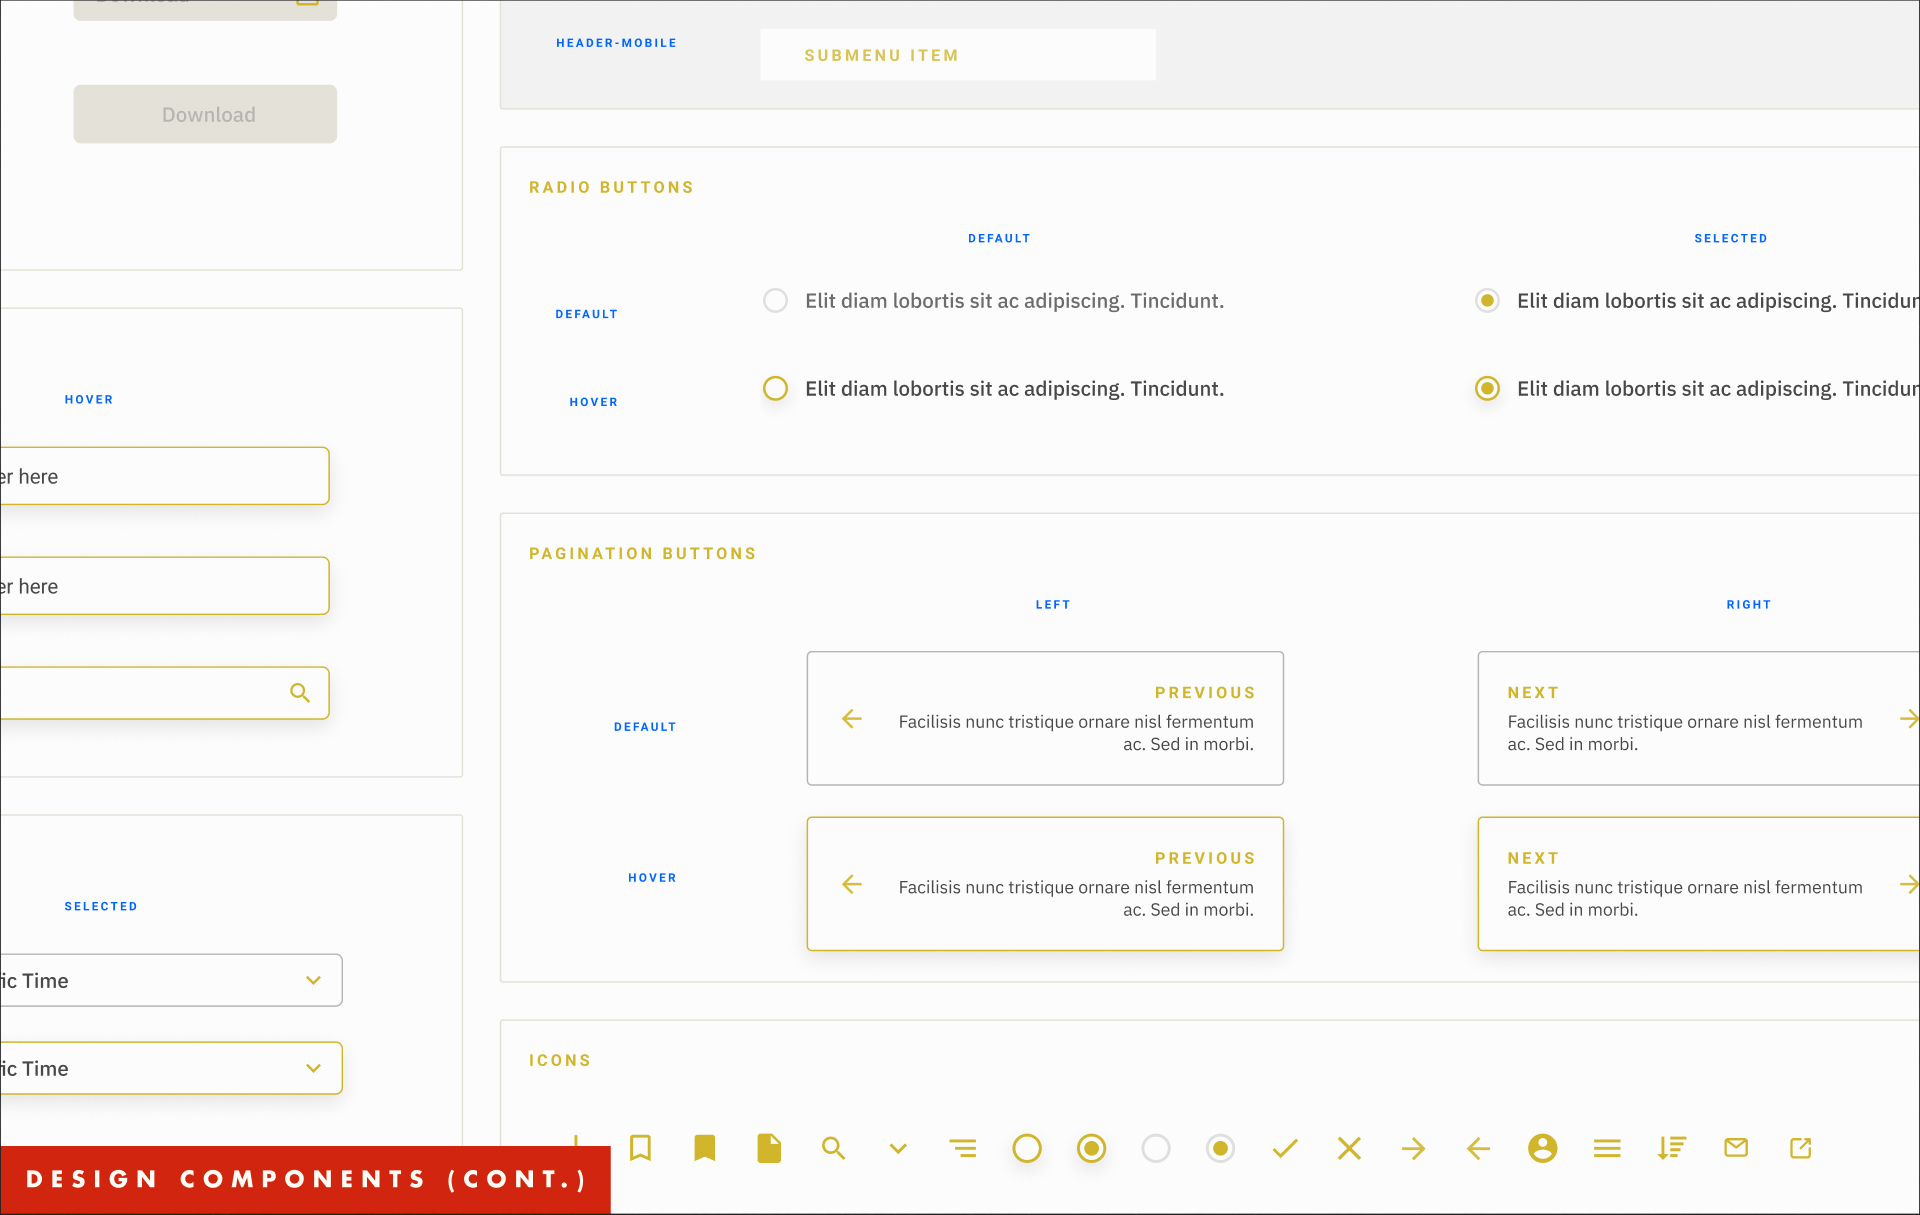Click the chevron down icon in icons row

tap(898, 1149)
